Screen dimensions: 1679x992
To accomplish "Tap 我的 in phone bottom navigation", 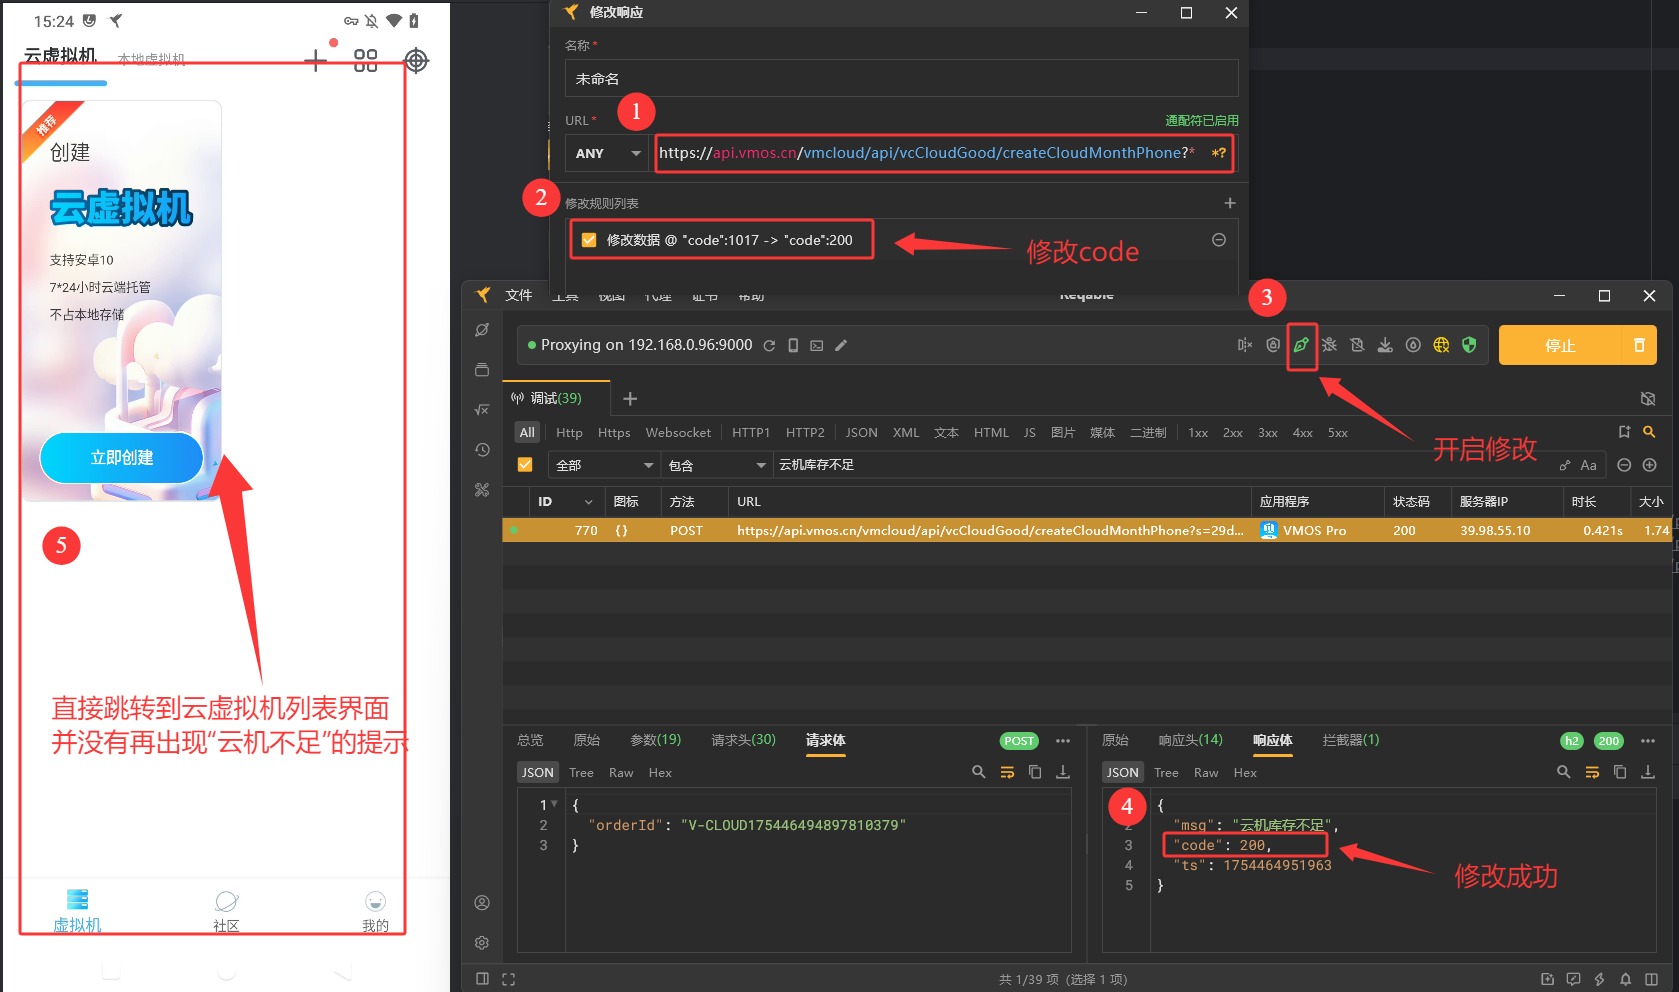I will [375, 910].
